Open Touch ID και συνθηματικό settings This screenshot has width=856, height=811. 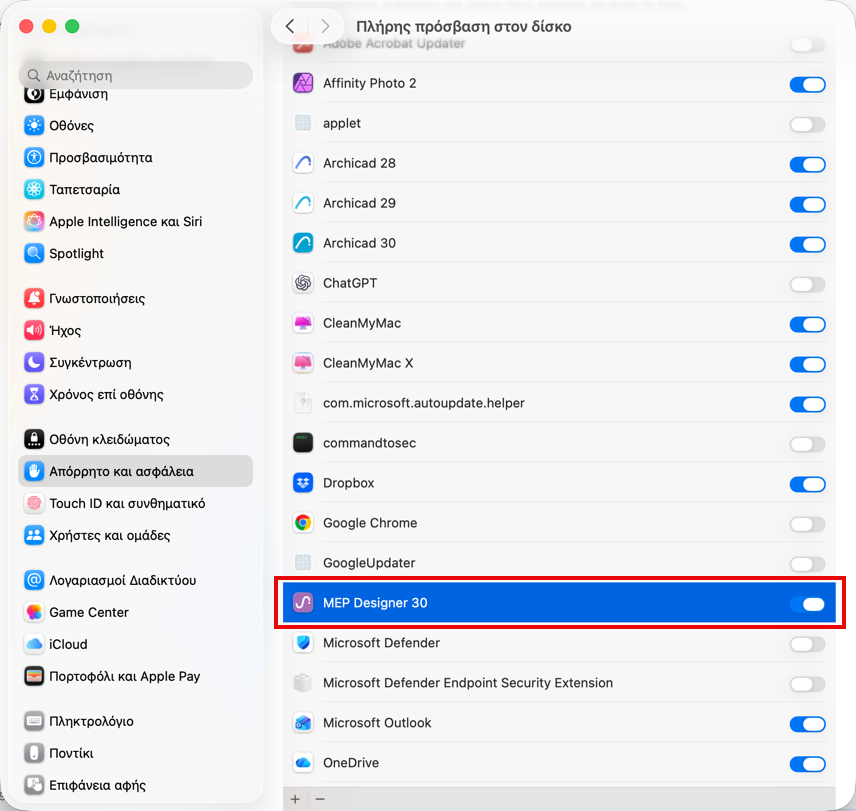[135, 503]
